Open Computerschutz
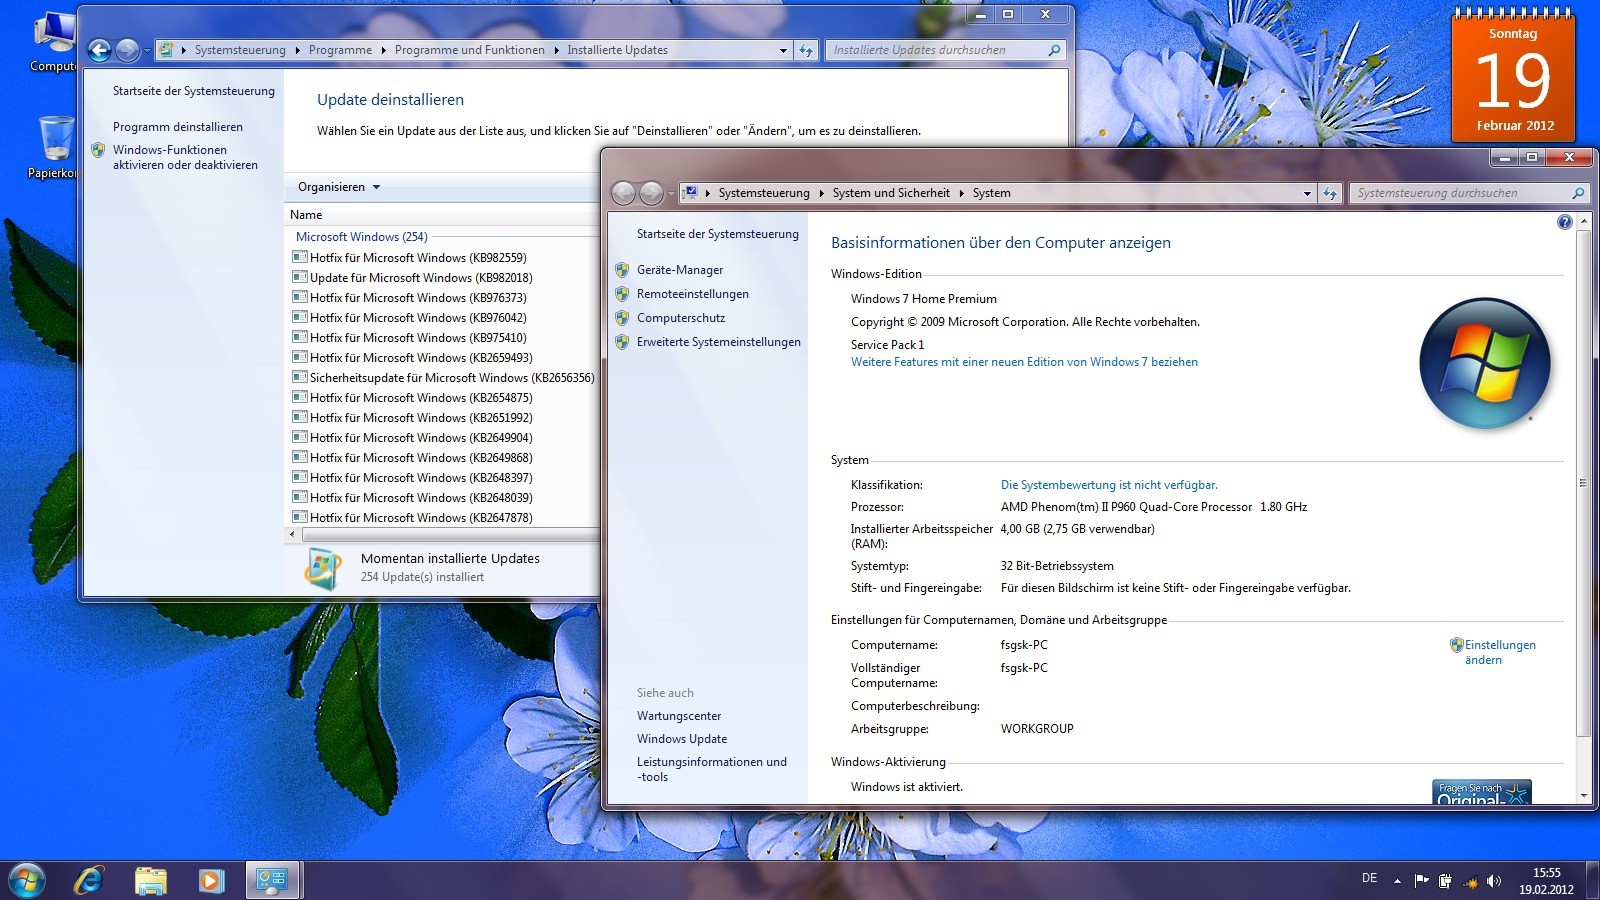This screenshot has height=900, width=1600. pos(681,318)
